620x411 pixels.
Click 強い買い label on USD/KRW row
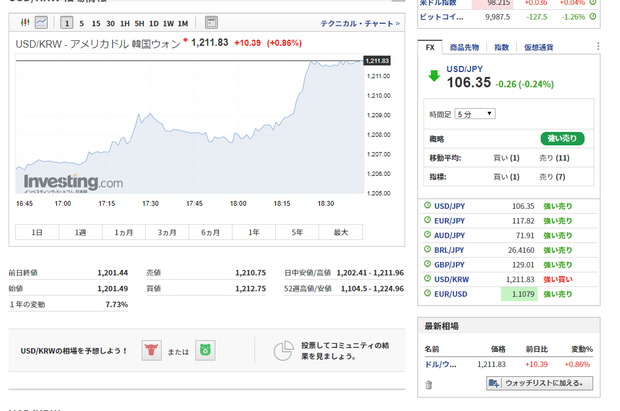point(558,279)
